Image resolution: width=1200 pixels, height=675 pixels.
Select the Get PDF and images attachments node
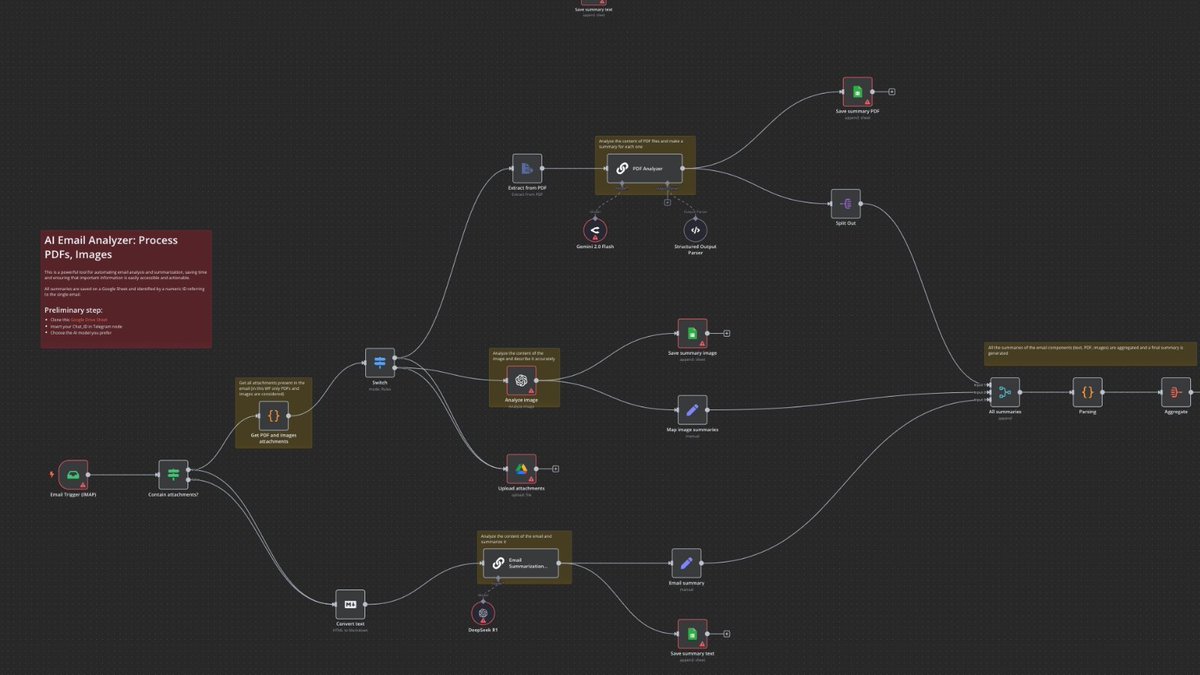(273, 415)
